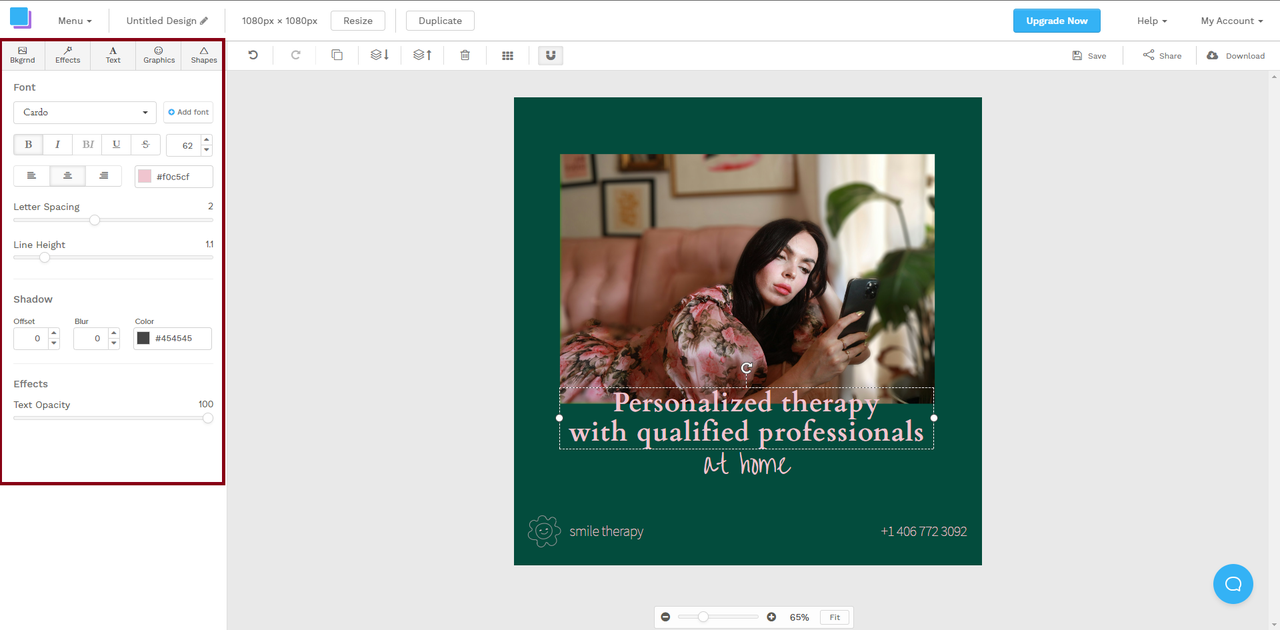Align text right
1280x630 pixels.
click(103, 176)
